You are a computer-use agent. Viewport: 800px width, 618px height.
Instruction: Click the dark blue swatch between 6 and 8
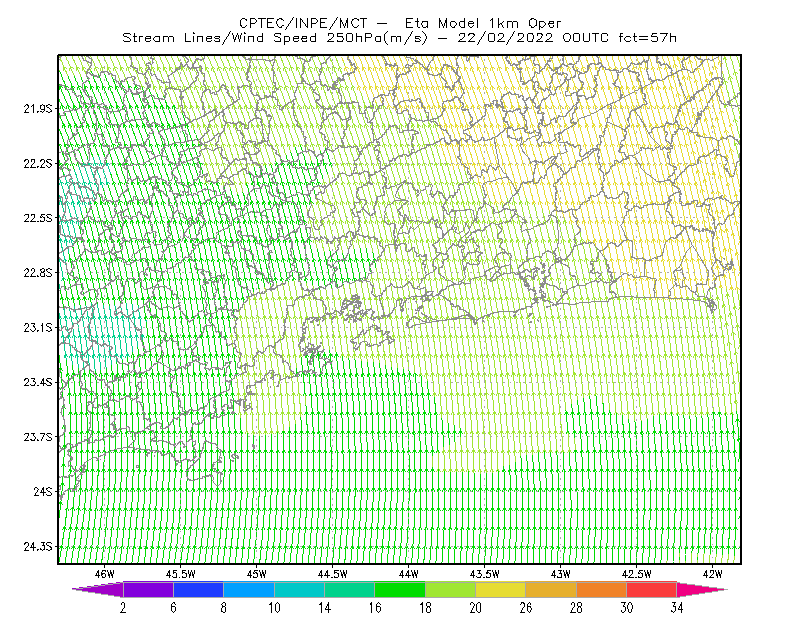(198, 589)
